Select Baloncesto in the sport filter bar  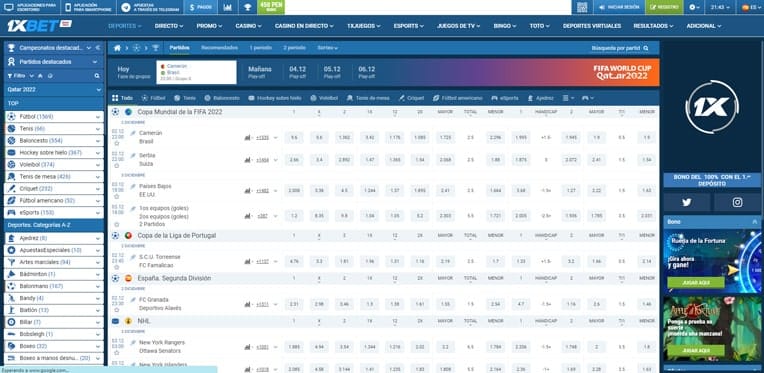(222, 98)
